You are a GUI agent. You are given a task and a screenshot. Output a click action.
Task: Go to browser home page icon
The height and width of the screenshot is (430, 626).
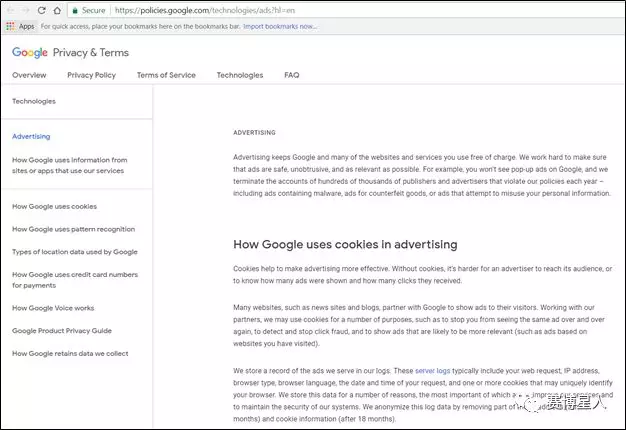tap(57, 10)
